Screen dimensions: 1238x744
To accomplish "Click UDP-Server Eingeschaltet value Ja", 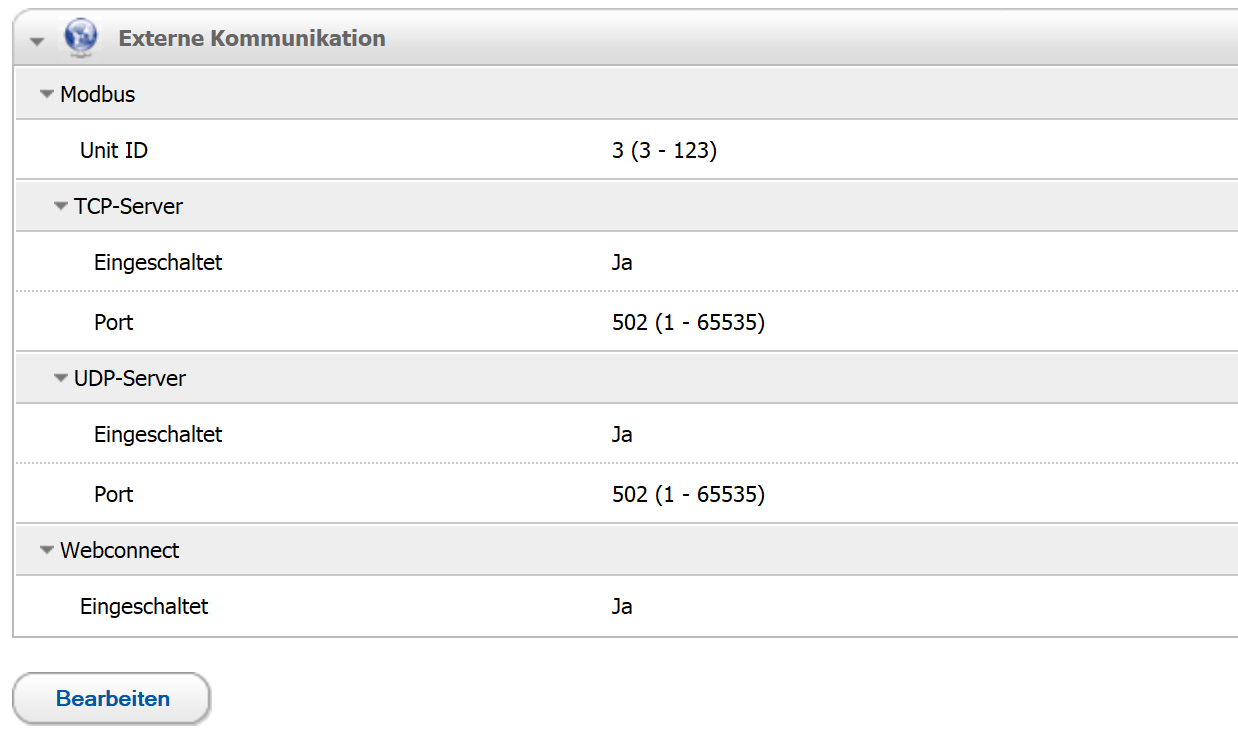I will (622, 435).
